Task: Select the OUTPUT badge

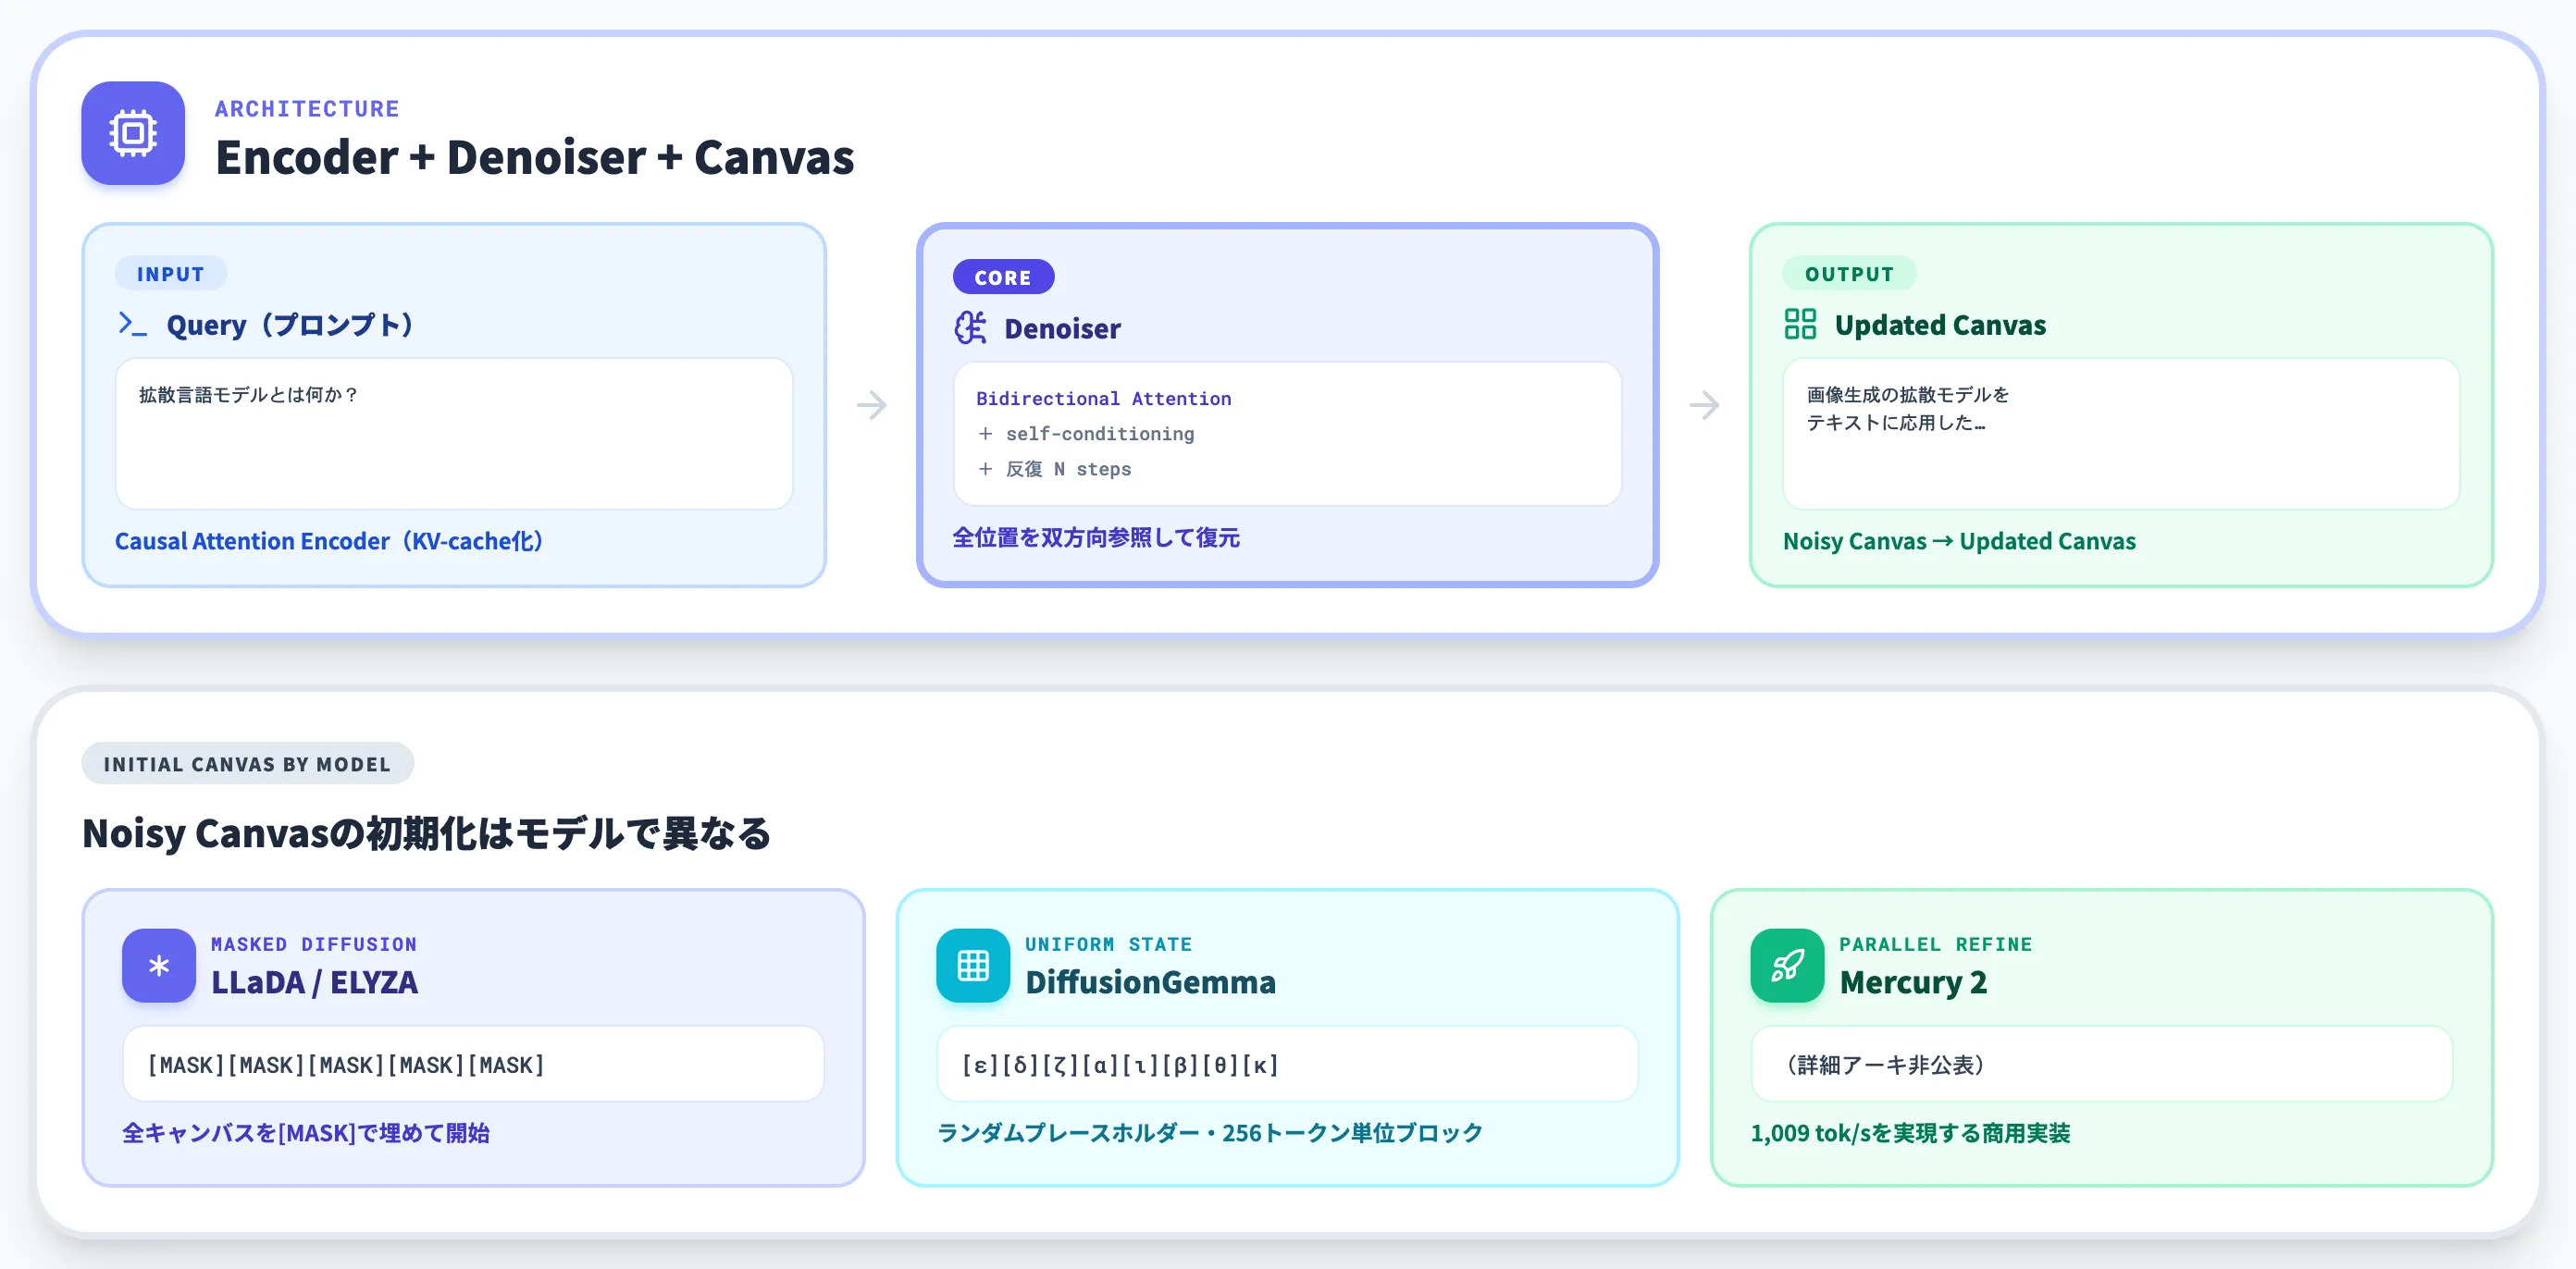Action: (1849, 274)
